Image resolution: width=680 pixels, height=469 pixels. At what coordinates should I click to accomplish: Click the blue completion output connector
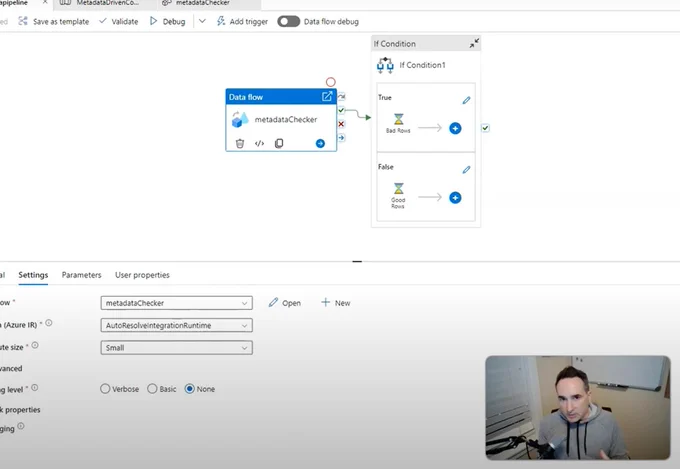click(341, 138)
